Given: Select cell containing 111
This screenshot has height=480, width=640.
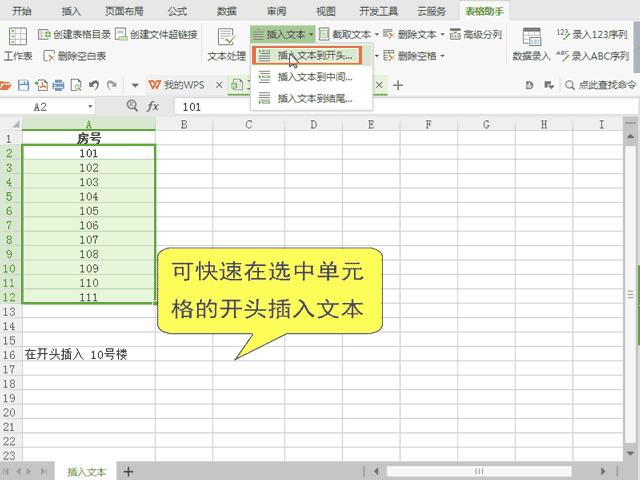Looking at the screenshot, I should pos(89,297).
